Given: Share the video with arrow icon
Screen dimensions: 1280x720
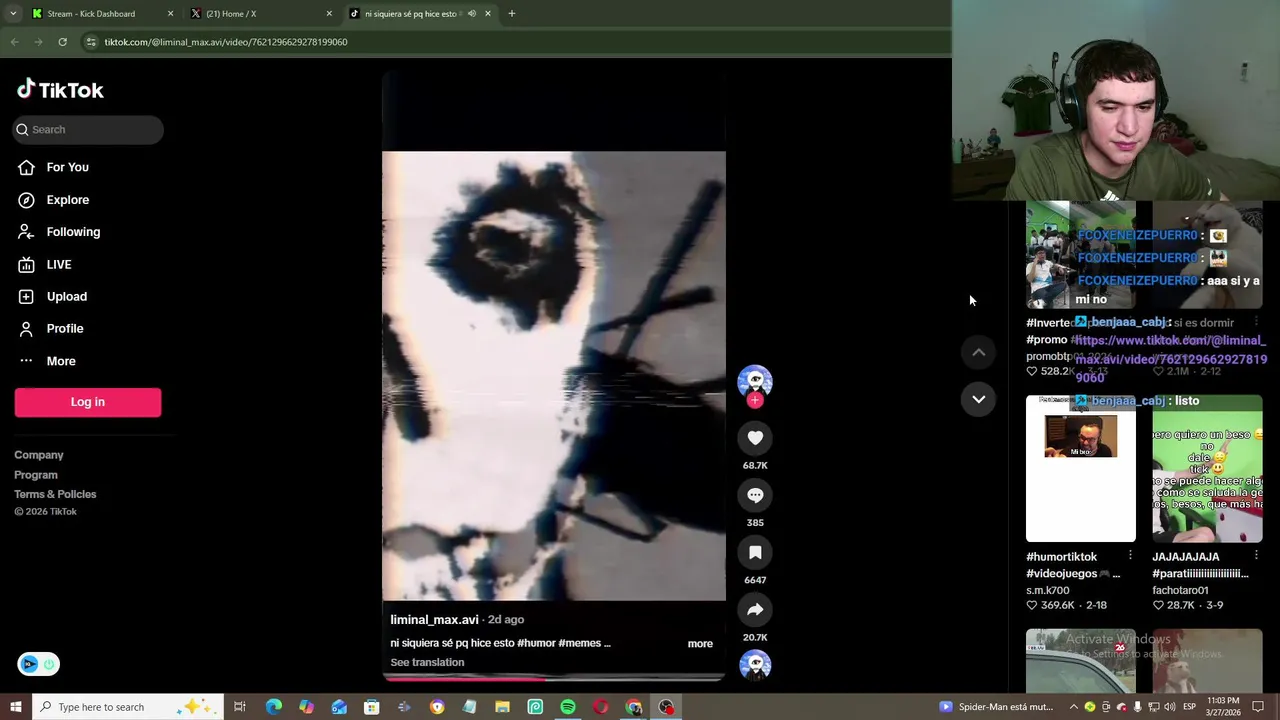Looking at the screenshot, I should coord(755,609).
